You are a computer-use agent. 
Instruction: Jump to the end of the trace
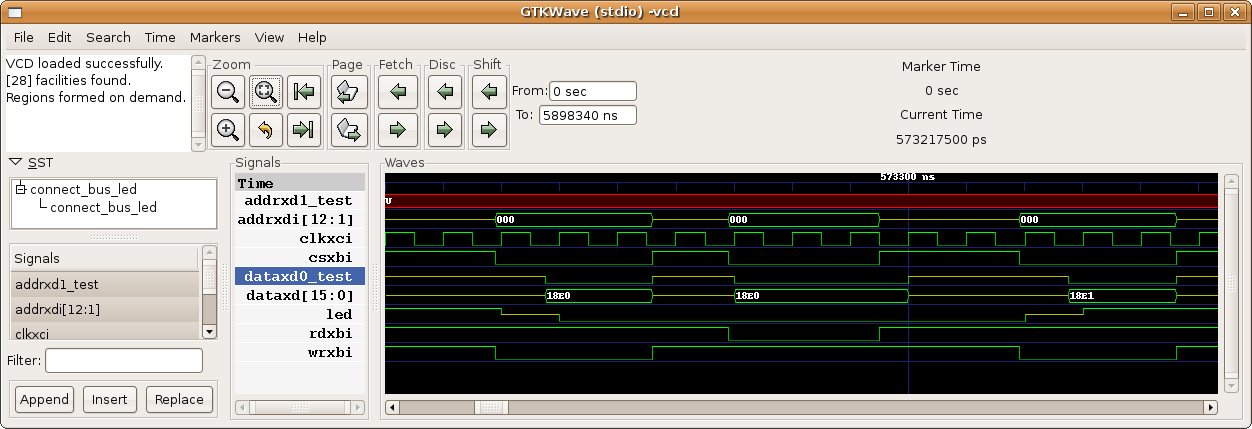click(302, 129)
